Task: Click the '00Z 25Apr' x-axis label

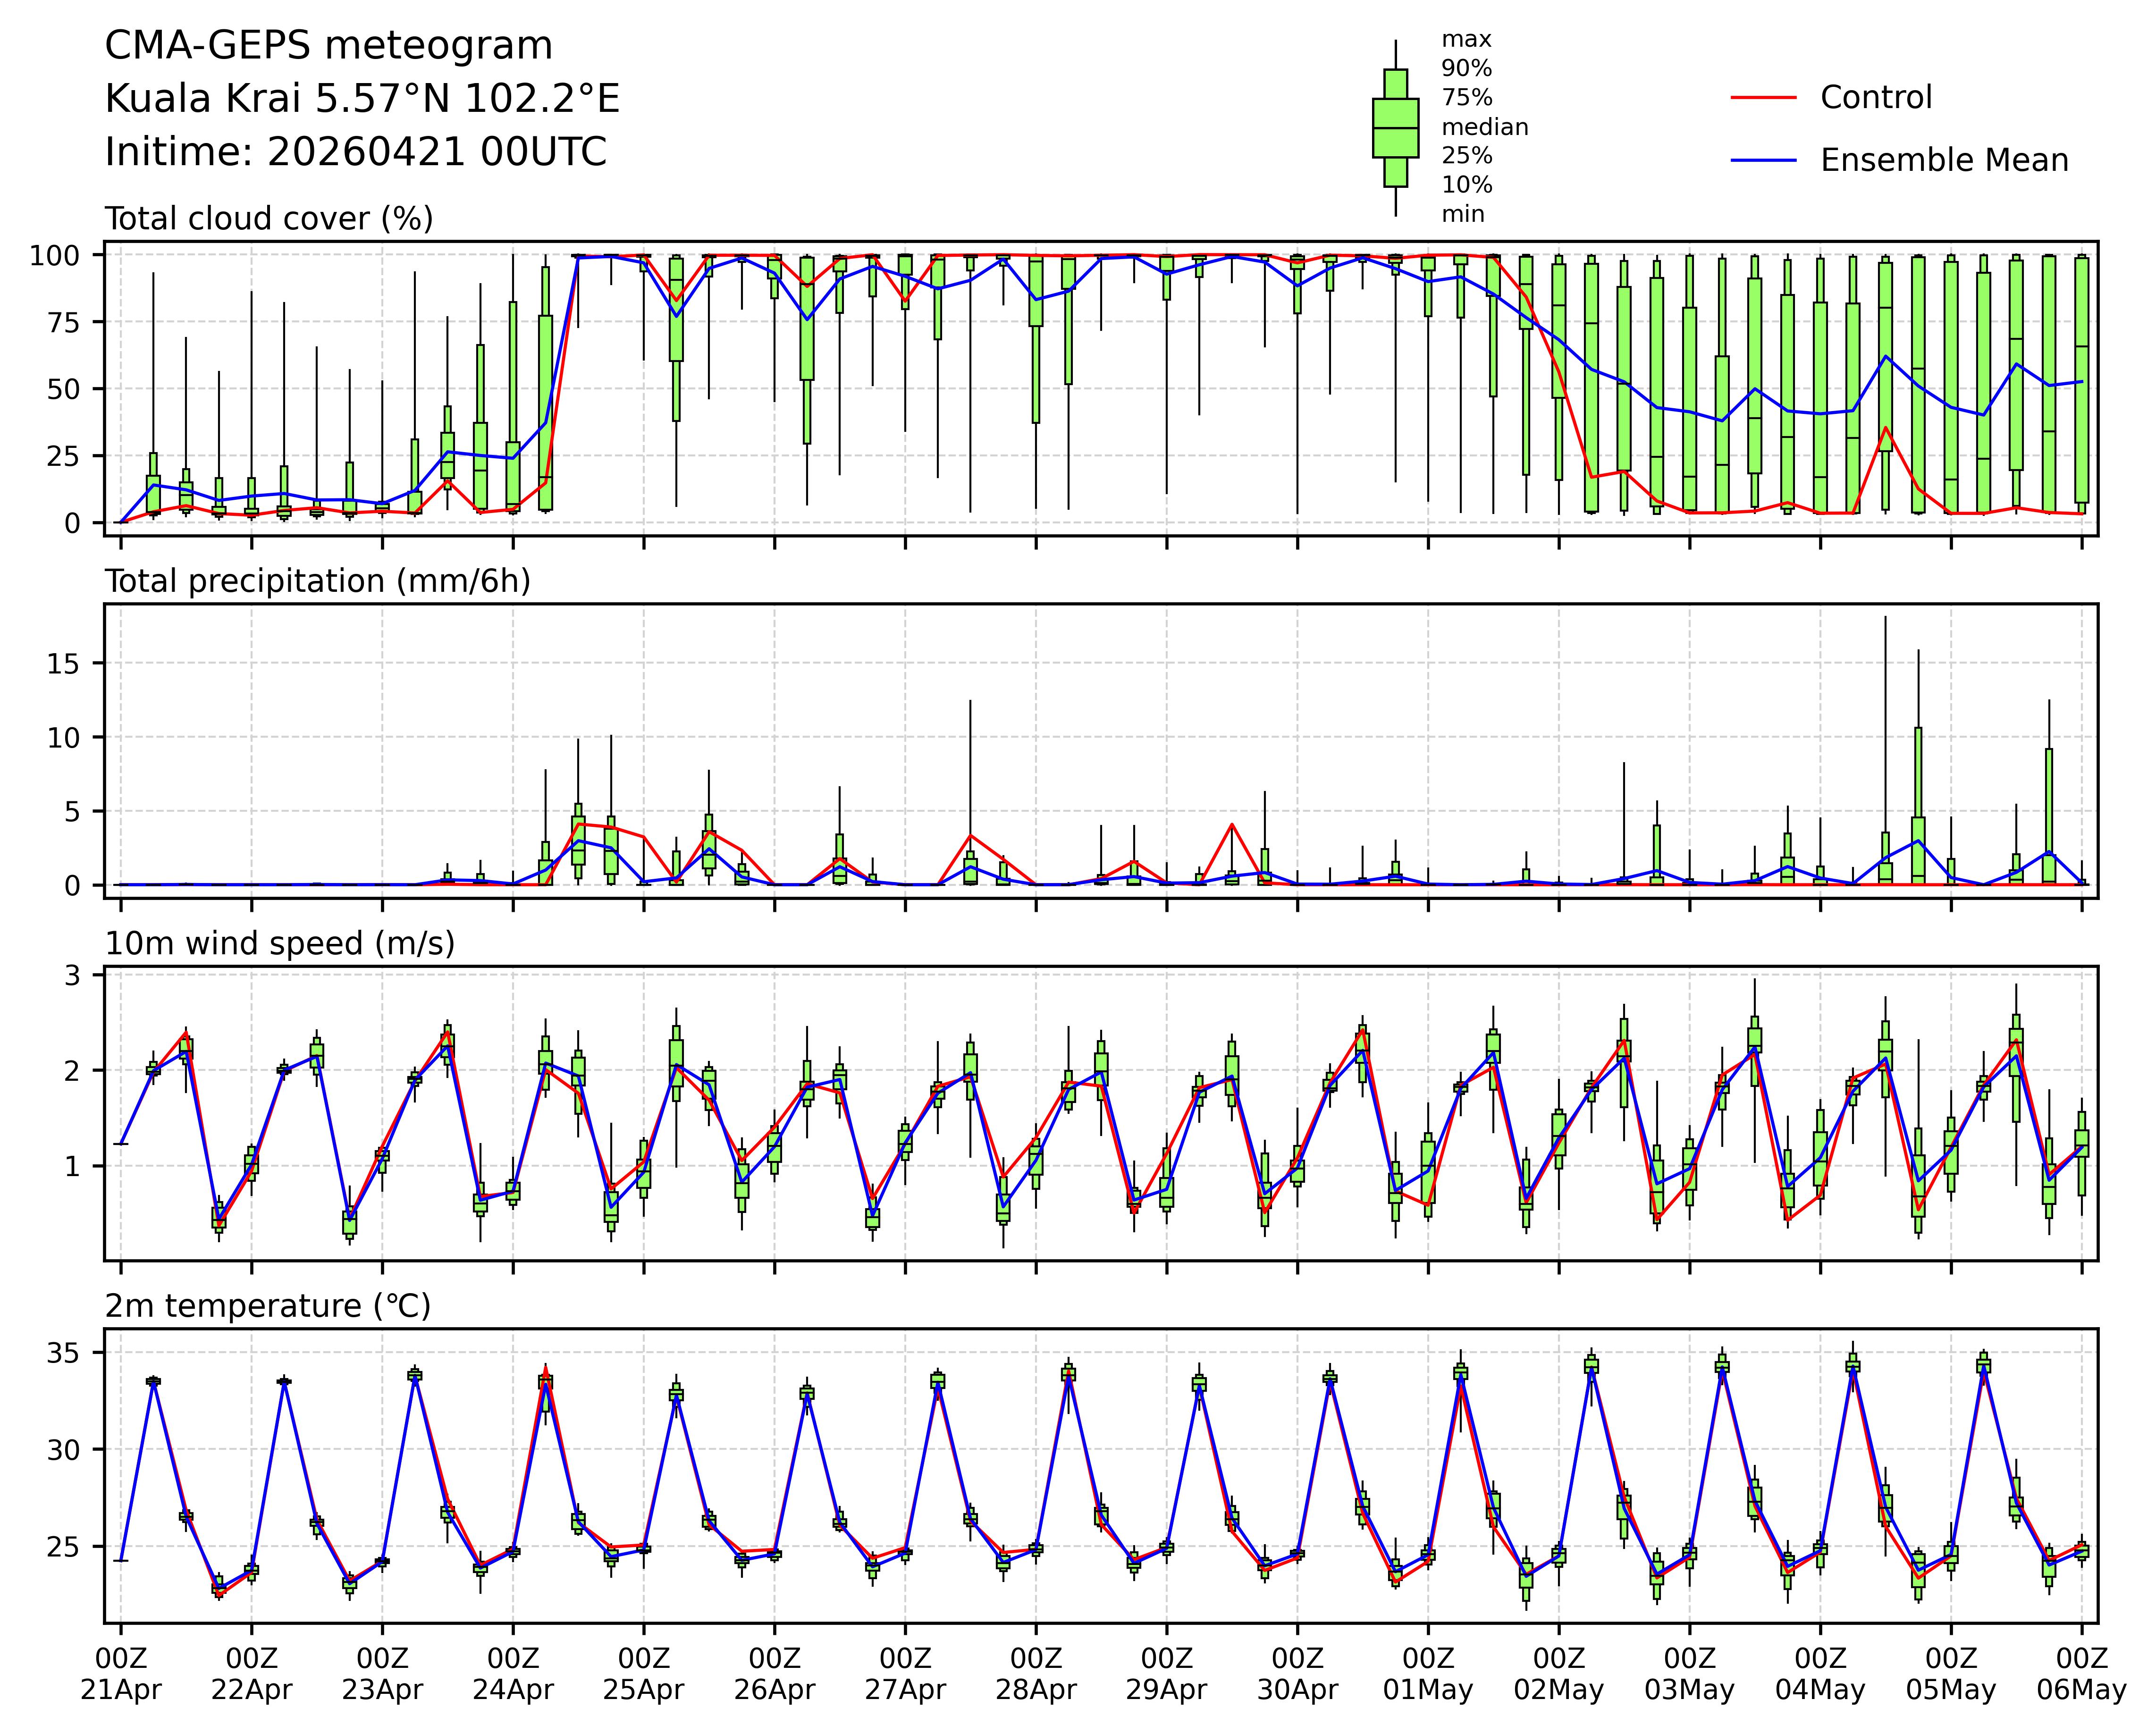Action: [x=643, y=1674]
